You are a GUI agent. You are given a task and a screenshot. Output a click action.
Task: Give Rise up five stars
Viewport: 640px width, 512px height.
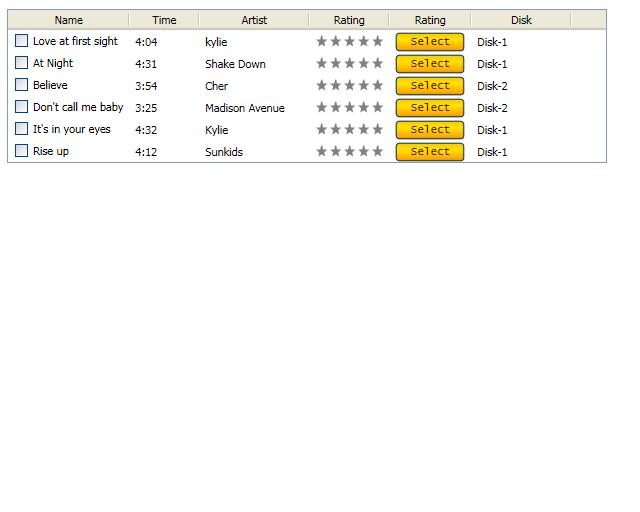coord(378,151)
